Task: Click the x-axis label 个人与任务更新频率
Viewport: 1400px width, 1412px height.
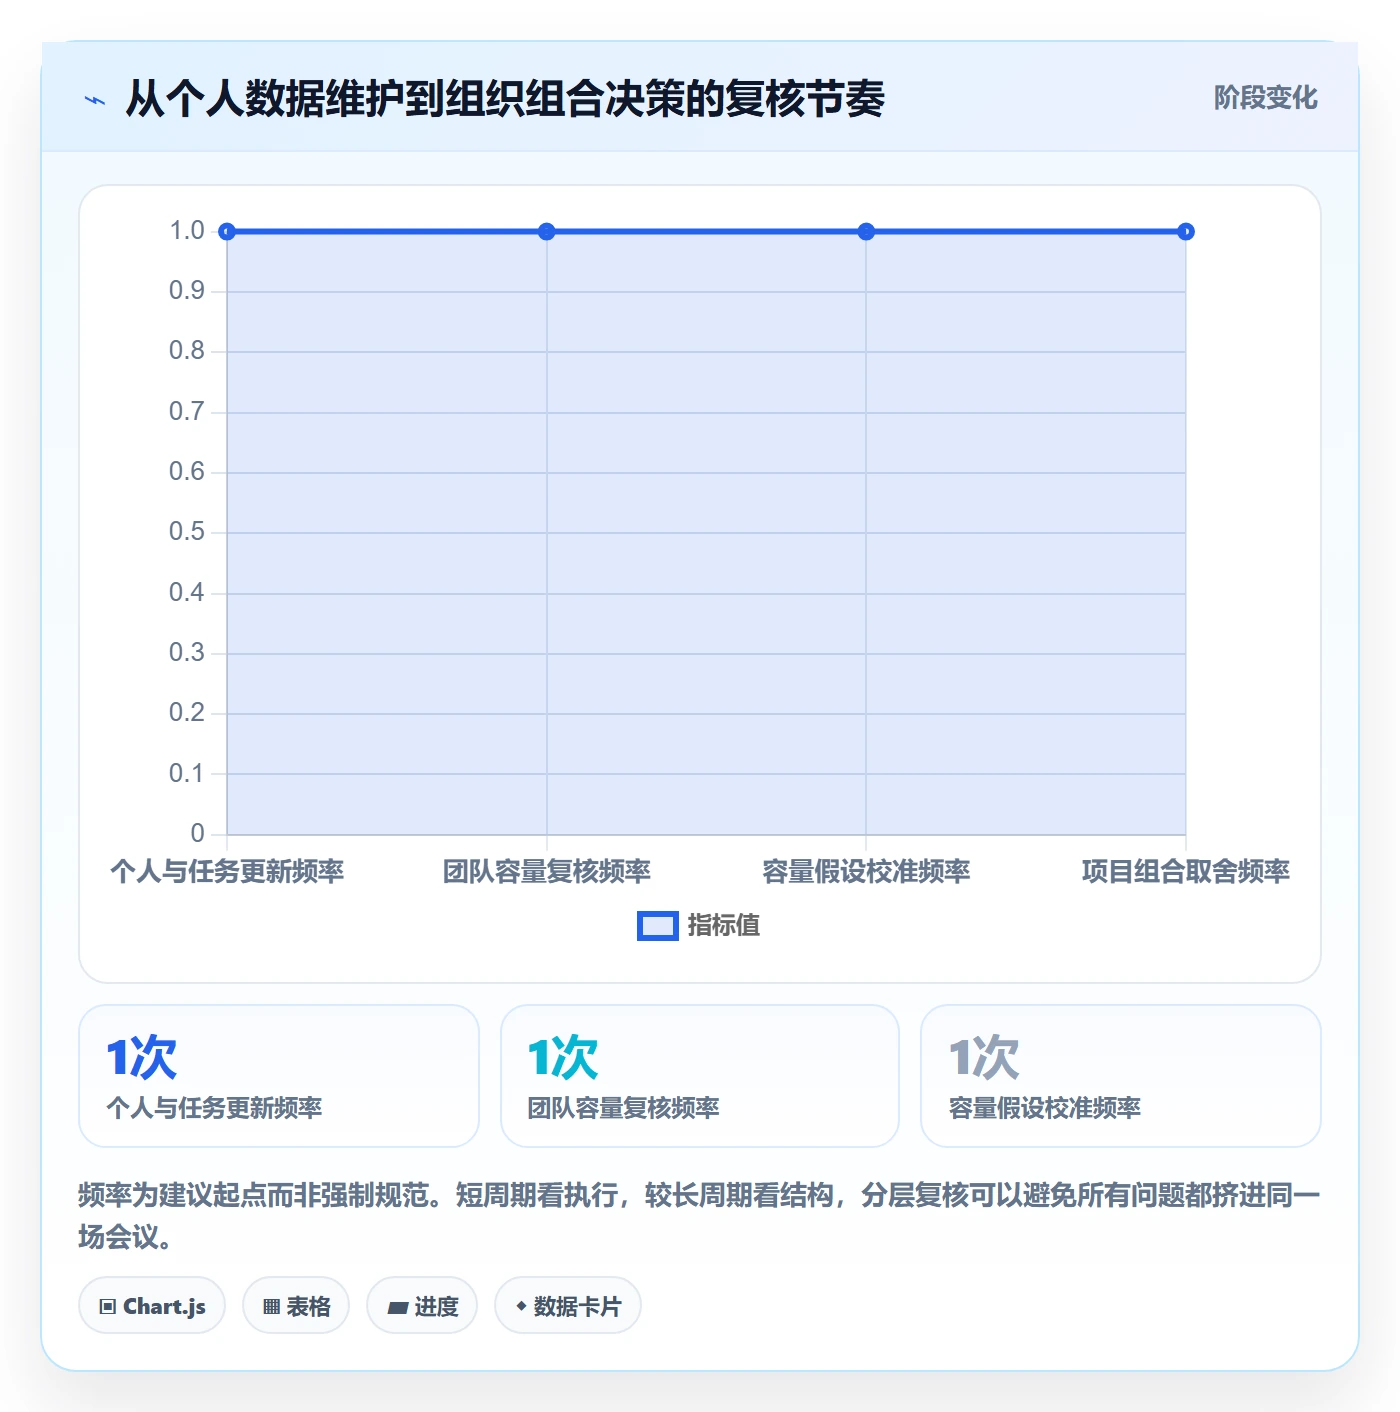Action: (x=227, y=871)
